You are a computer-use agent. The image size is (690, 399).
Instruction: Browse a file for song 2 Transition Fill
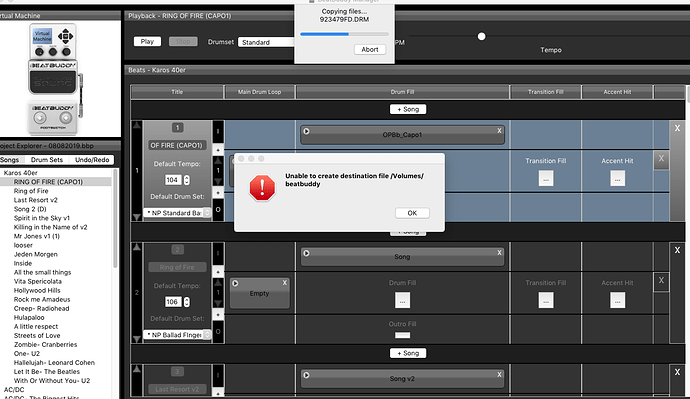[546, 300]
